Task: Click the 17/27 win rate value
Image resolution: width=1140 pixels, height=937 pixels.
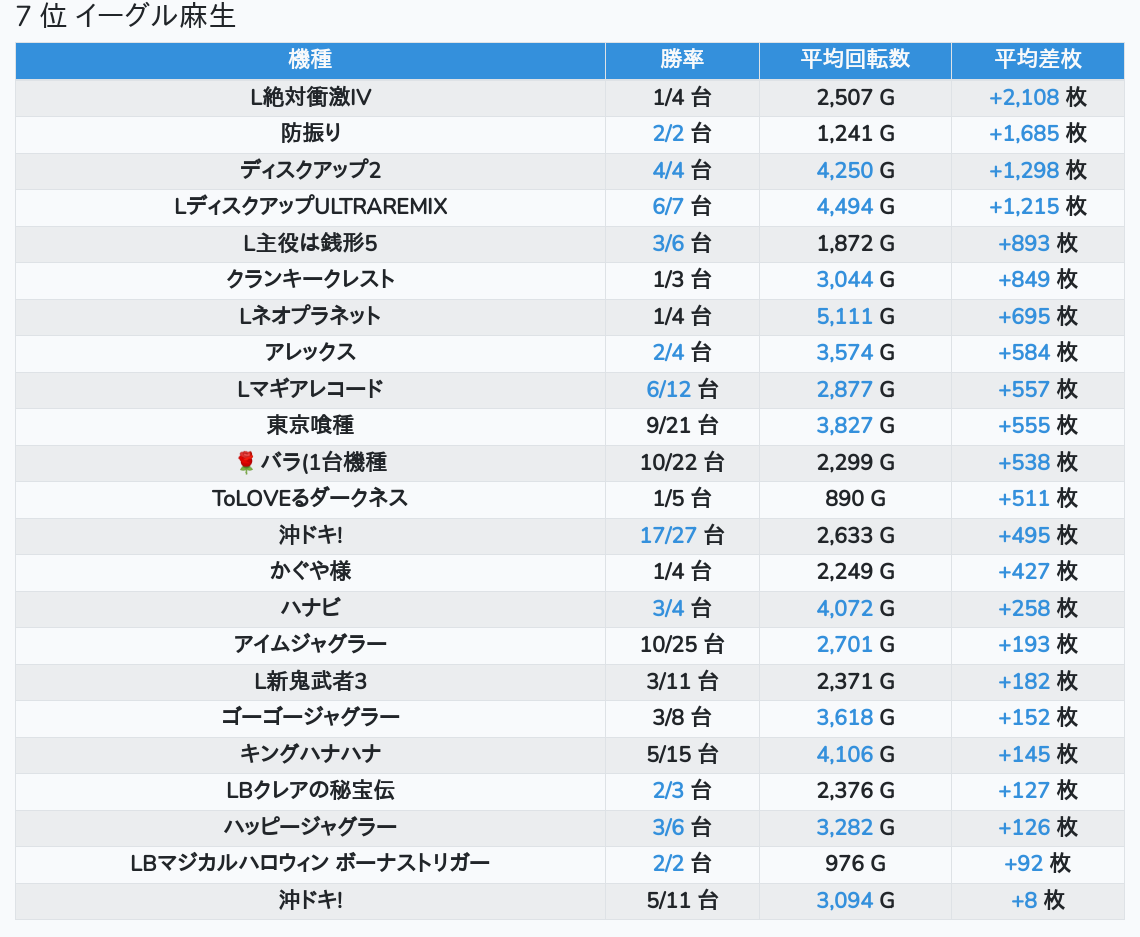Action: coord(668,535)
